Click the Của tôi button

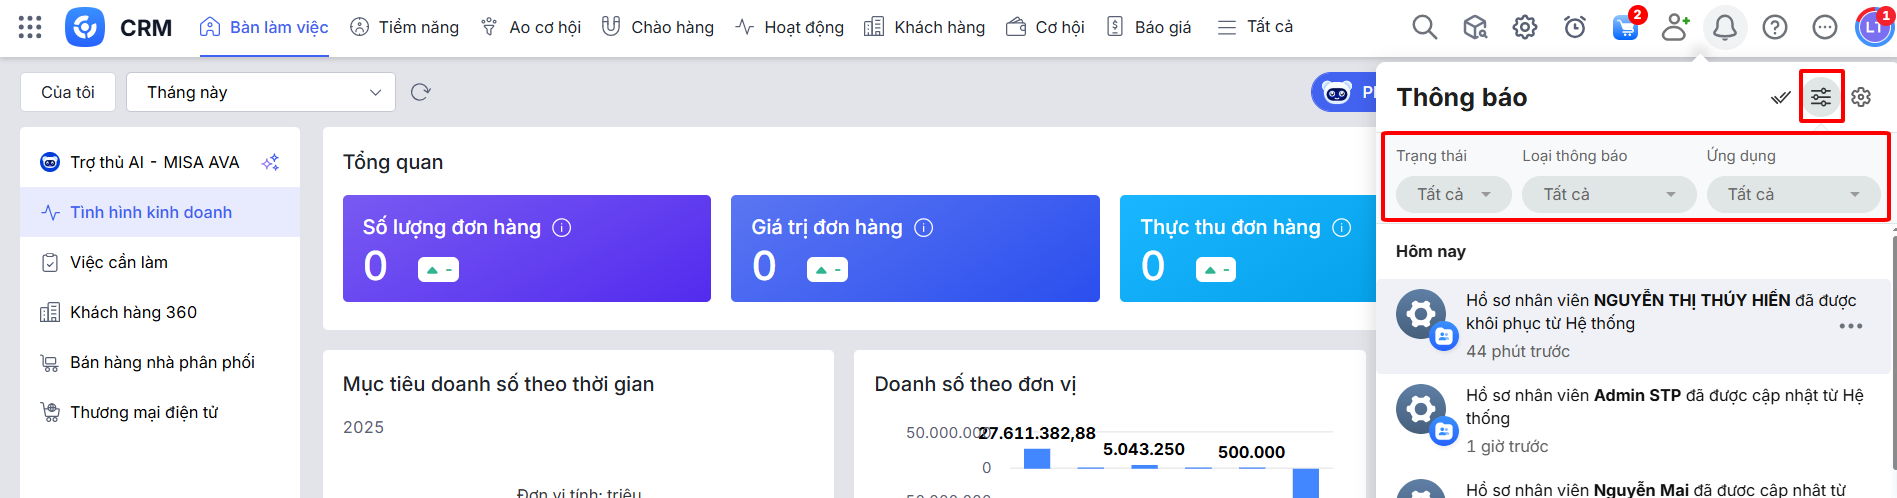pos(68,92)
